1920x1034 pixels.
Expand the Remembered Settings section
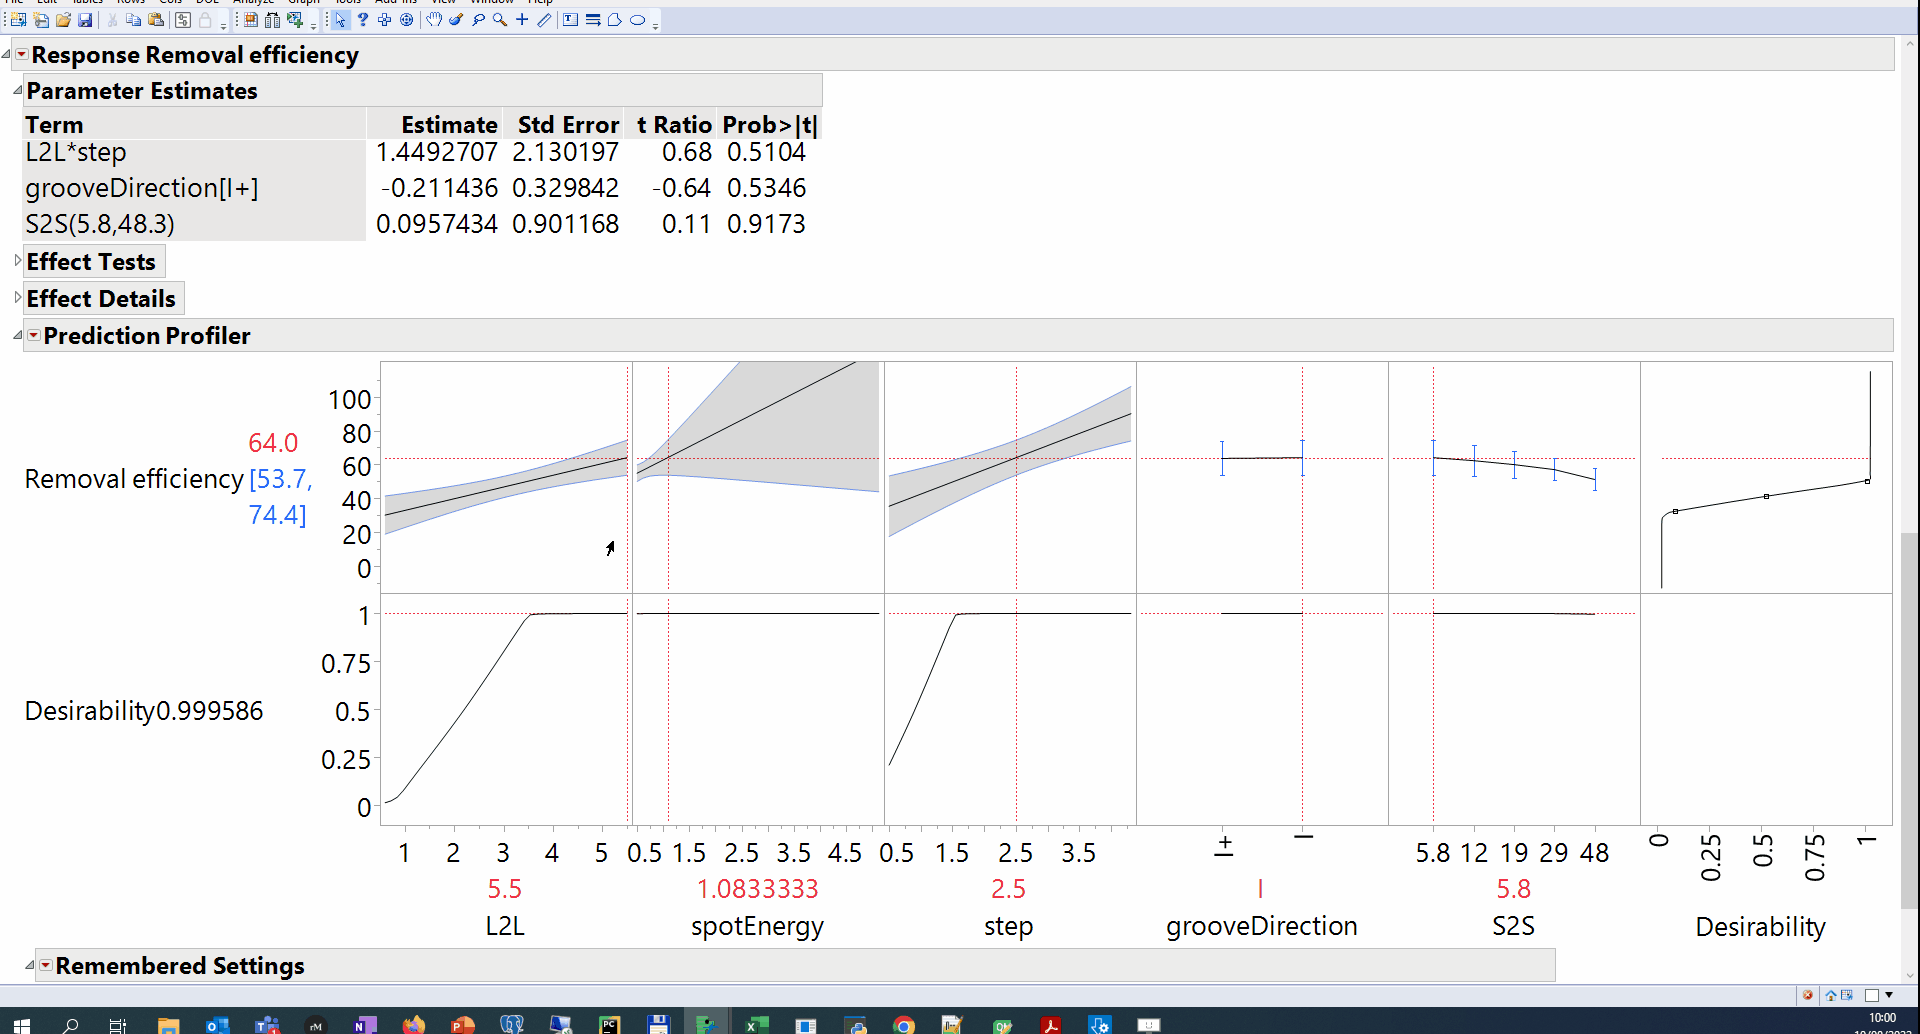30,965
